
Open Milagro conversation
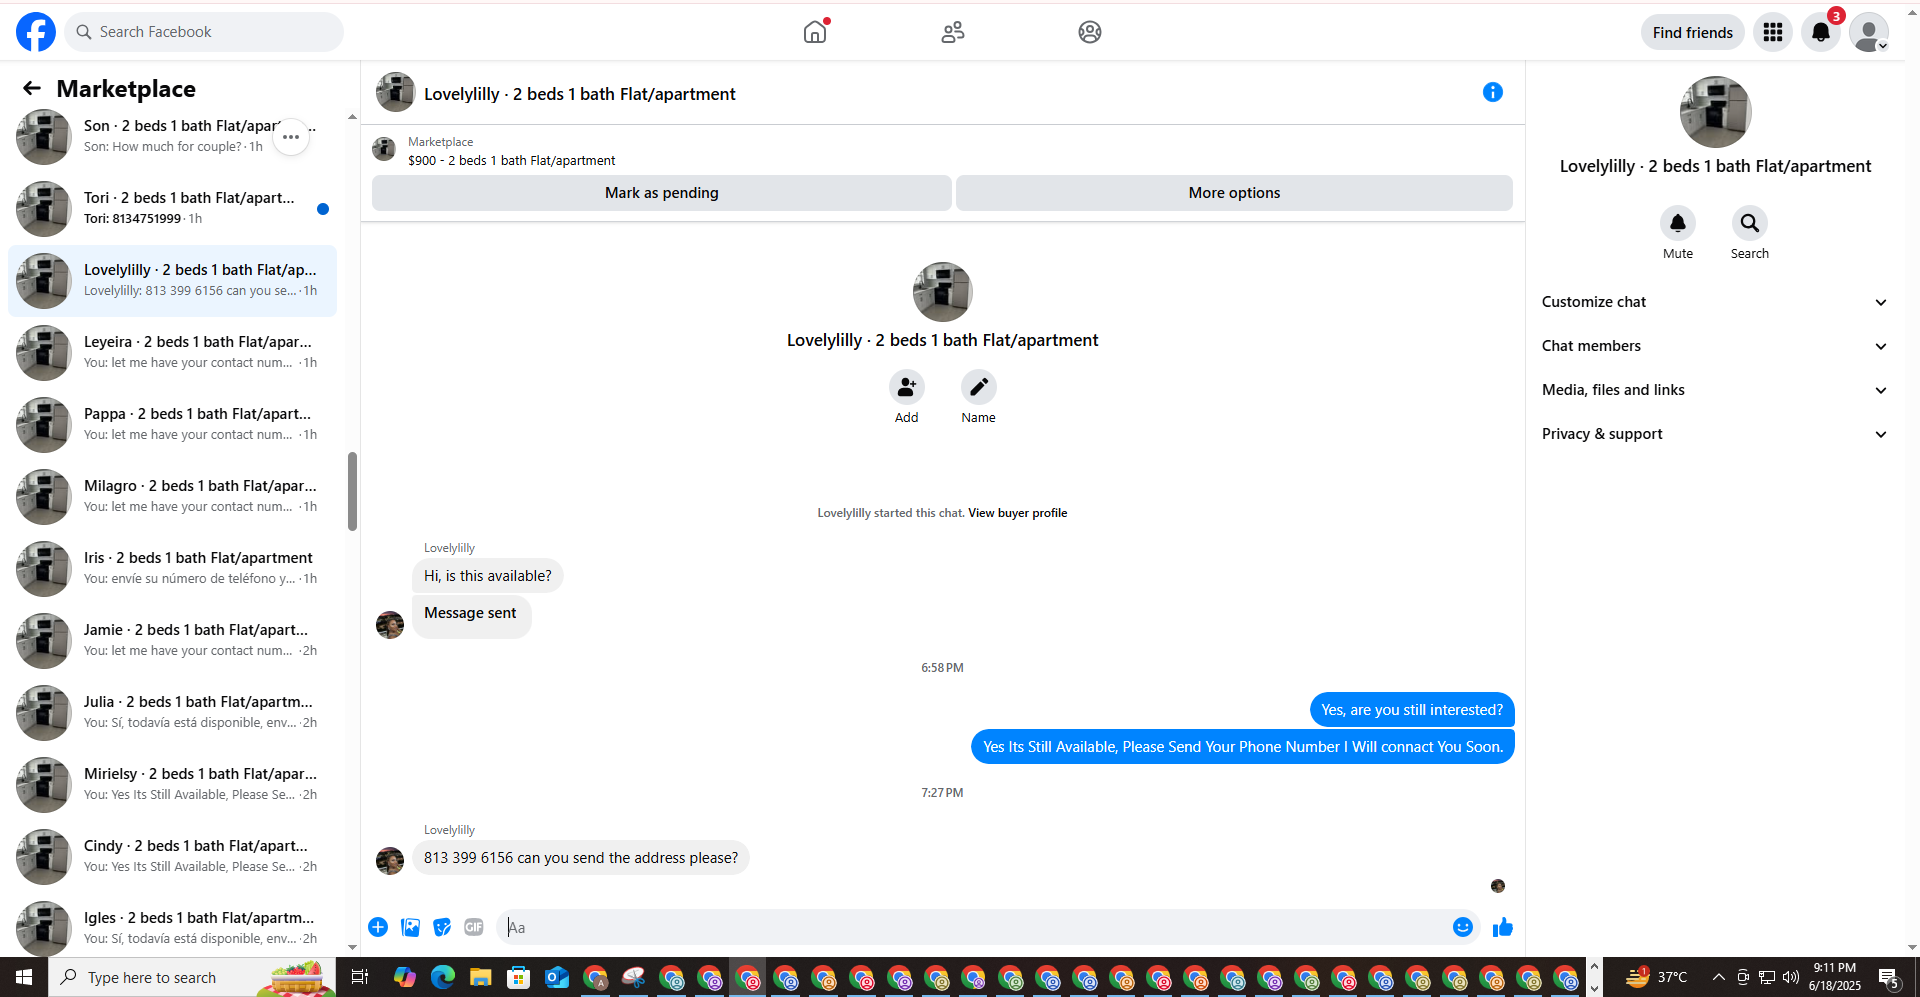[x=172, y=497]
